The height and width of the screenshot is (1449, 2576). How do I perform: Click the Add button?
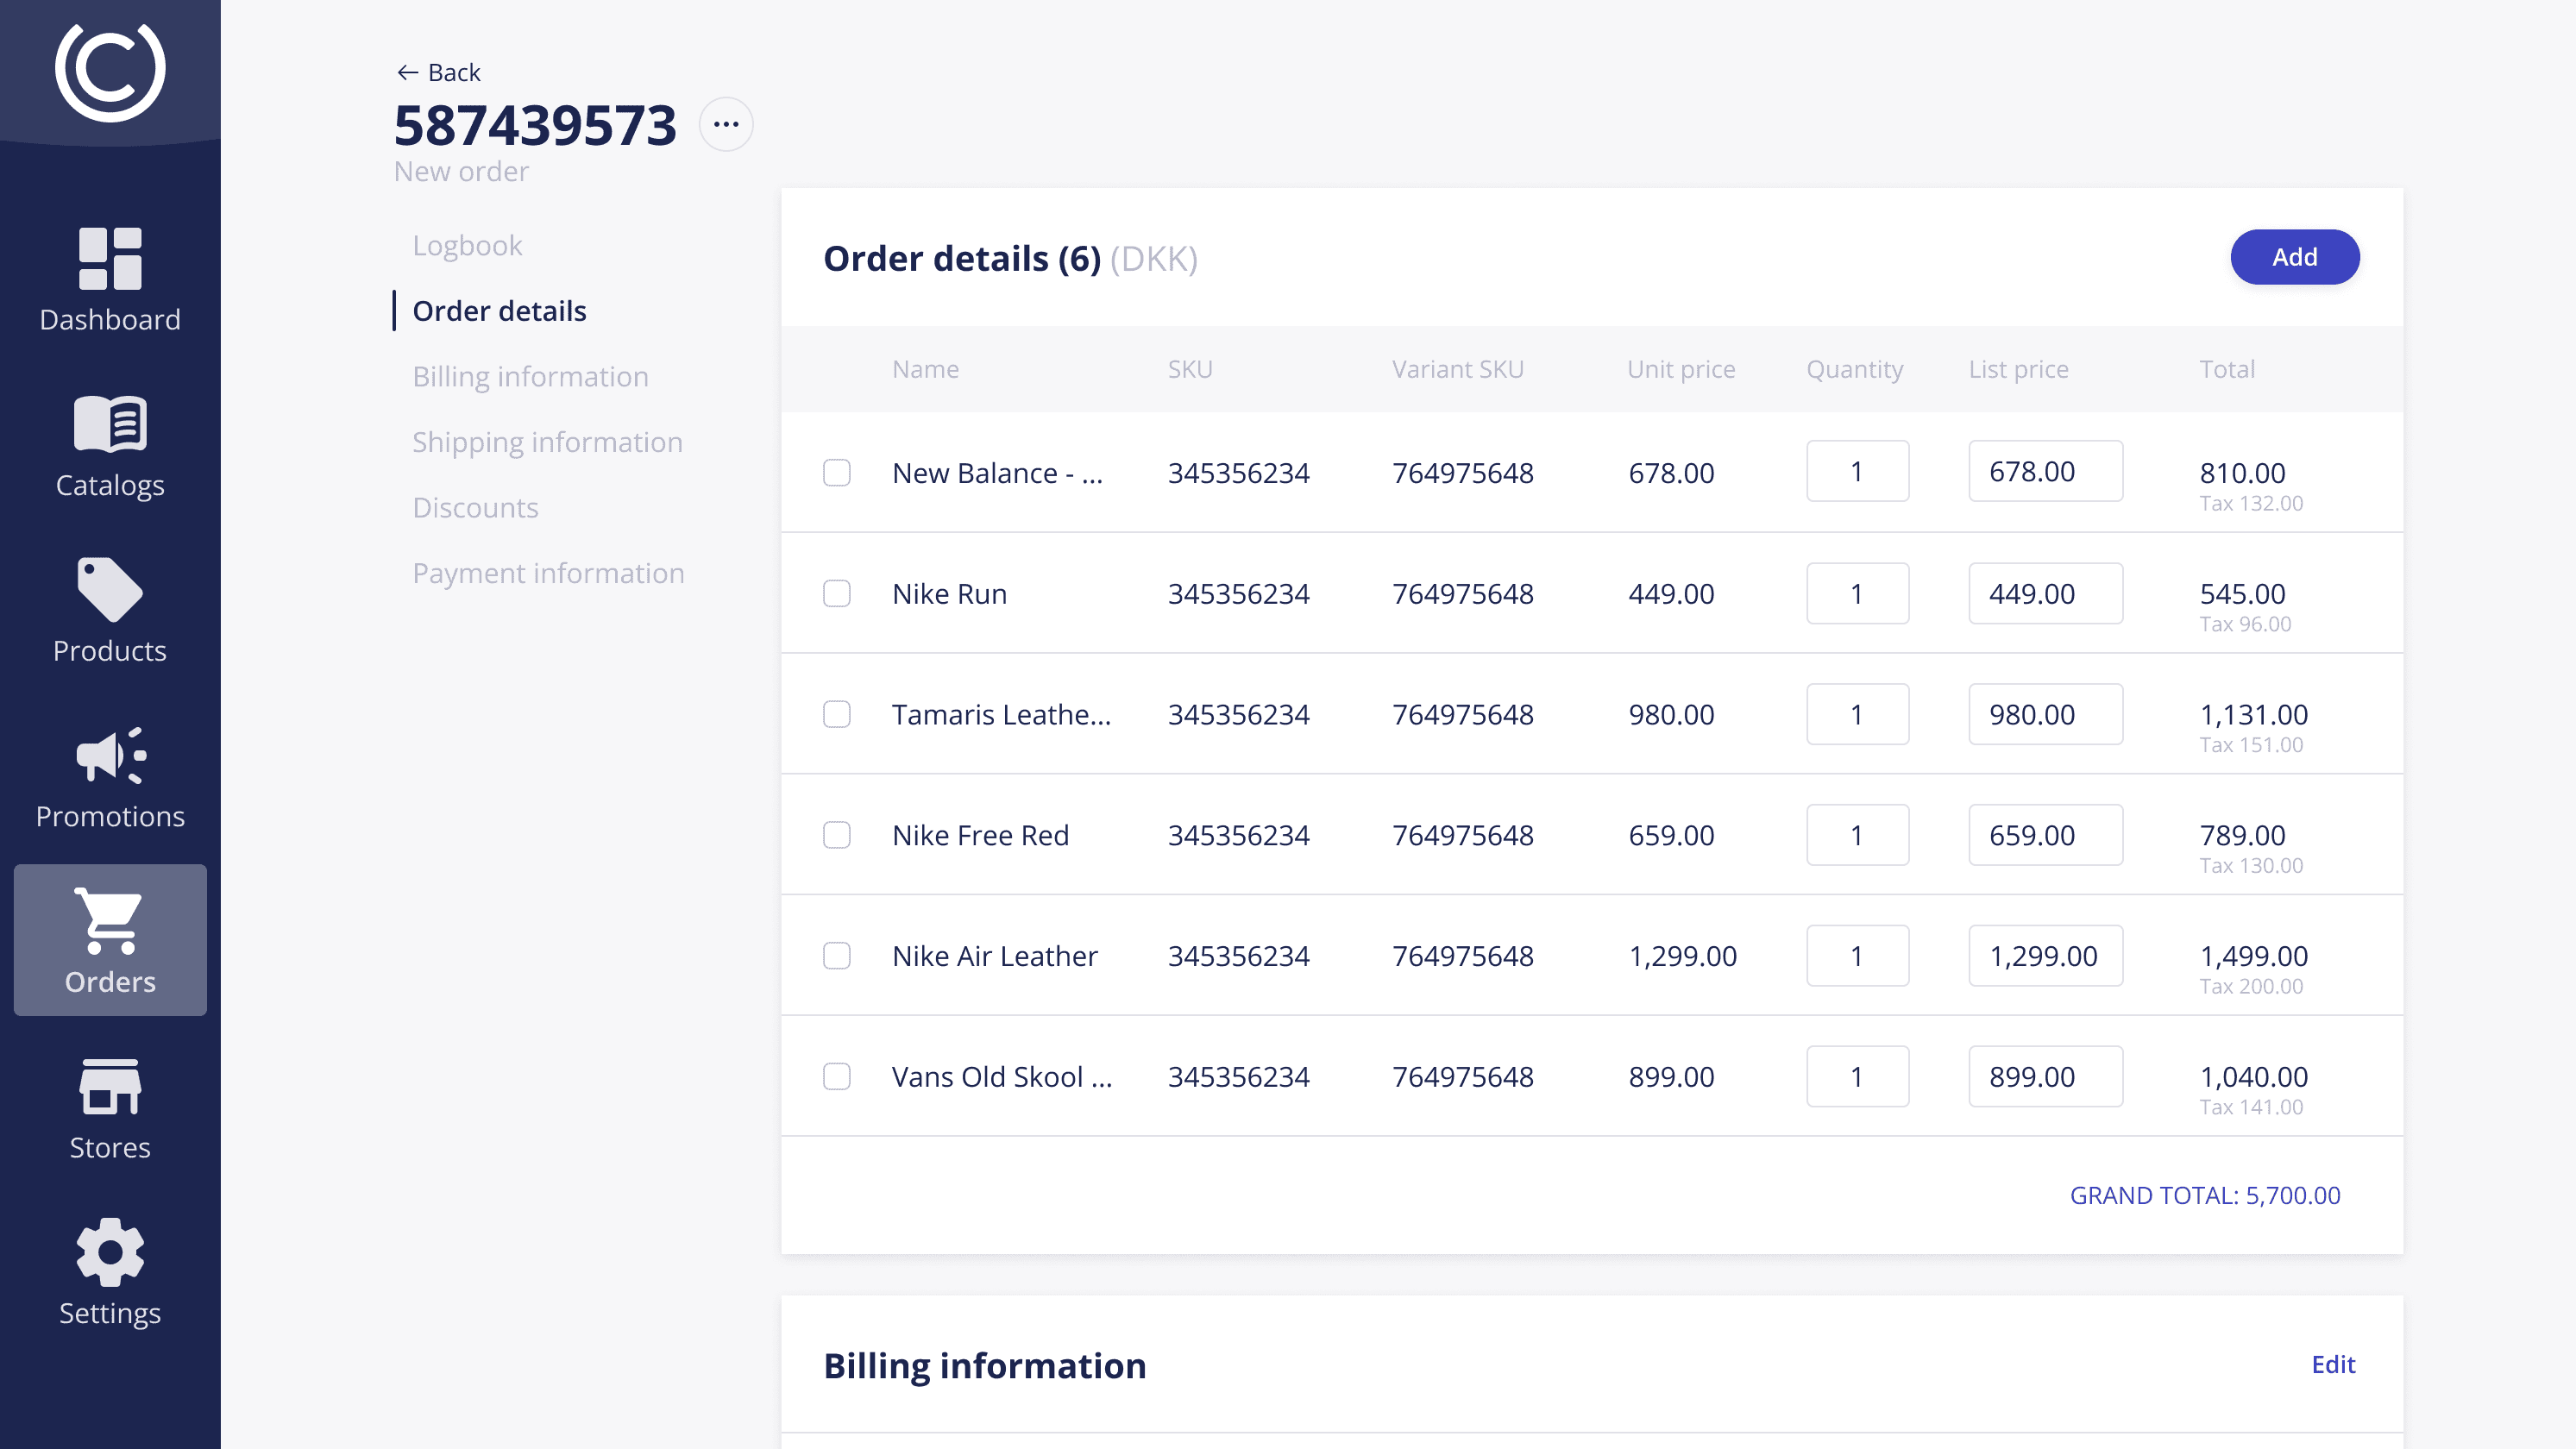2294,258
